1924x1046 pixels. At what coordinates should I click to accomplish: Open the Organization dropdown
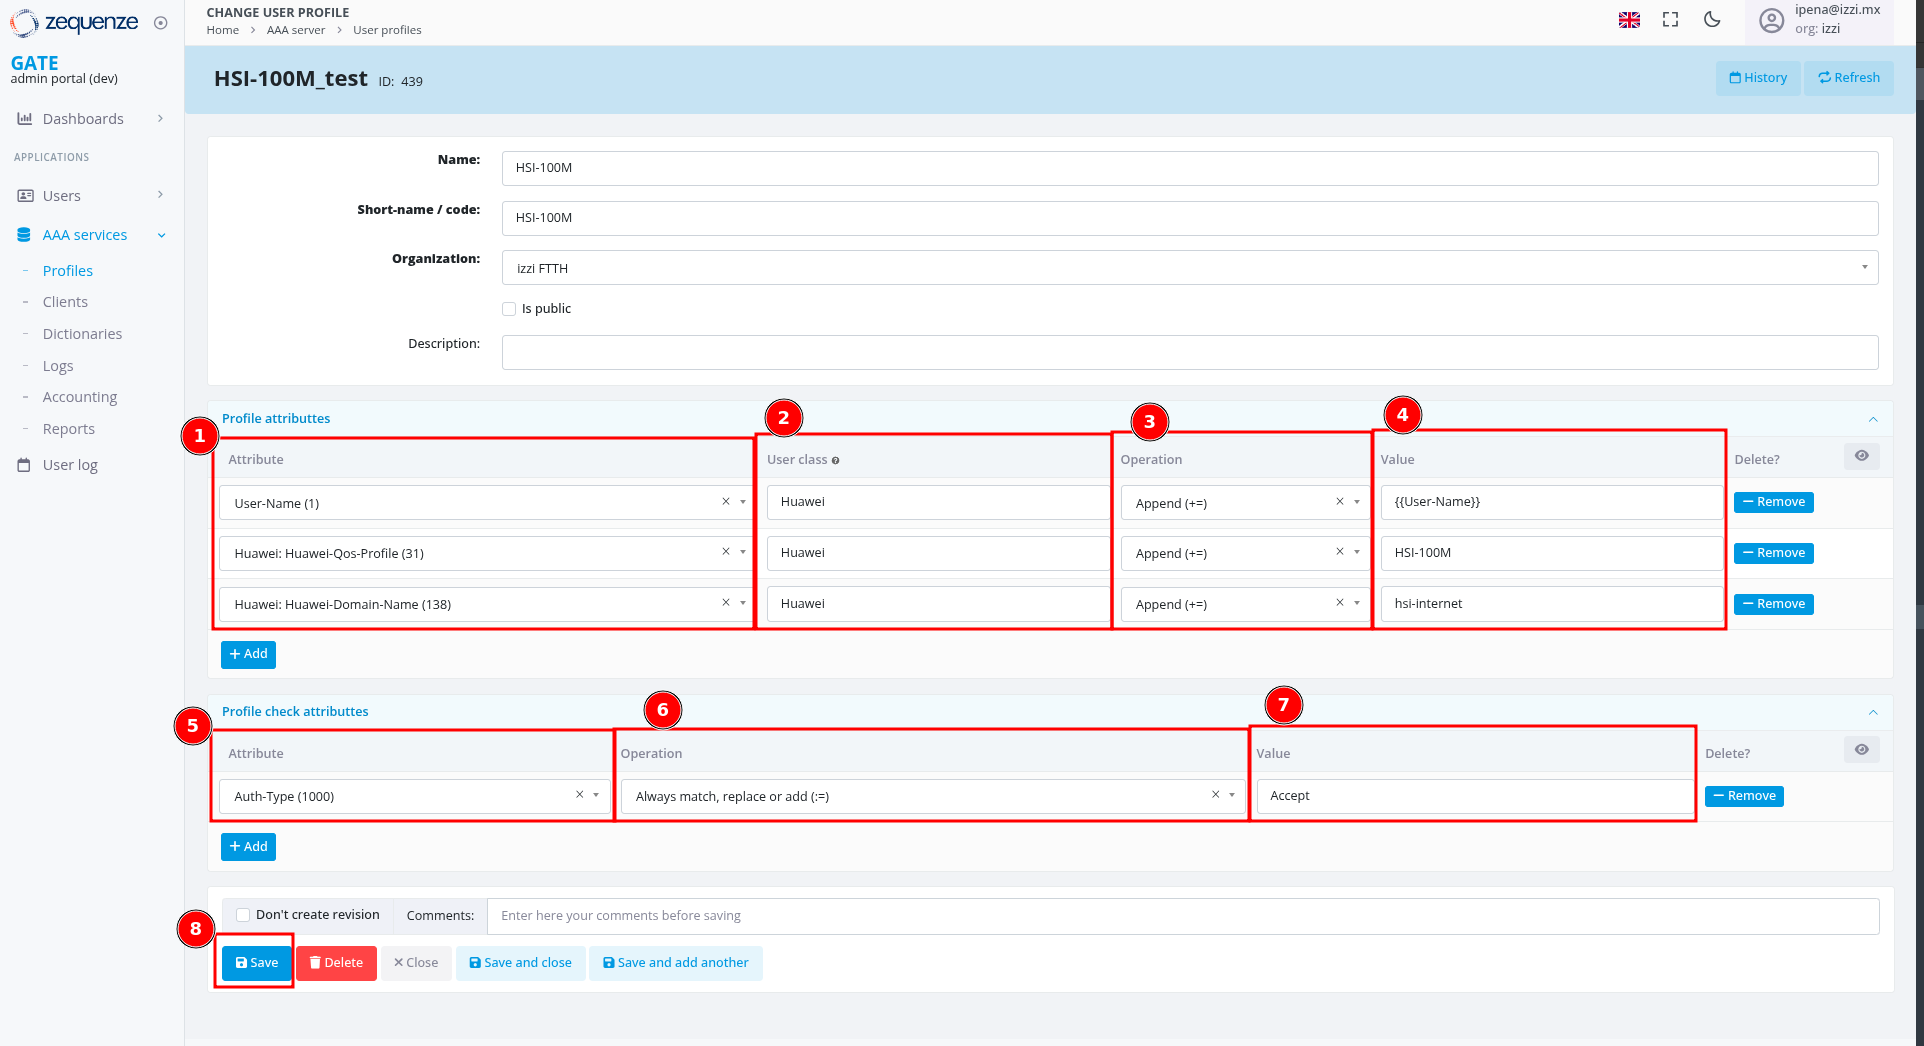pos(1863,267)
